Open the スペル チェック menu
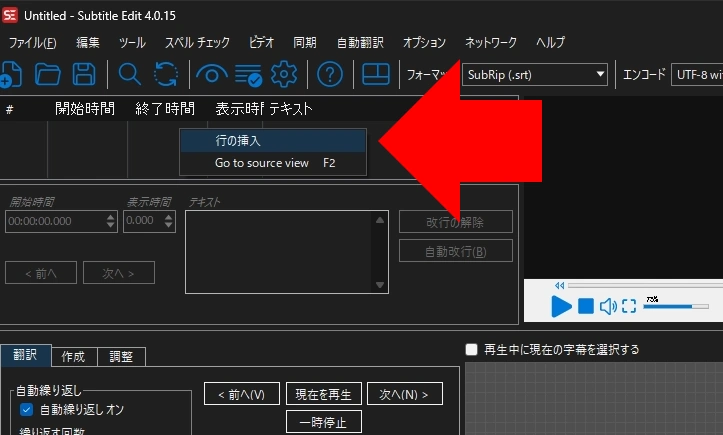Screen dimensions: 723x435 click(x=197, y=42)
